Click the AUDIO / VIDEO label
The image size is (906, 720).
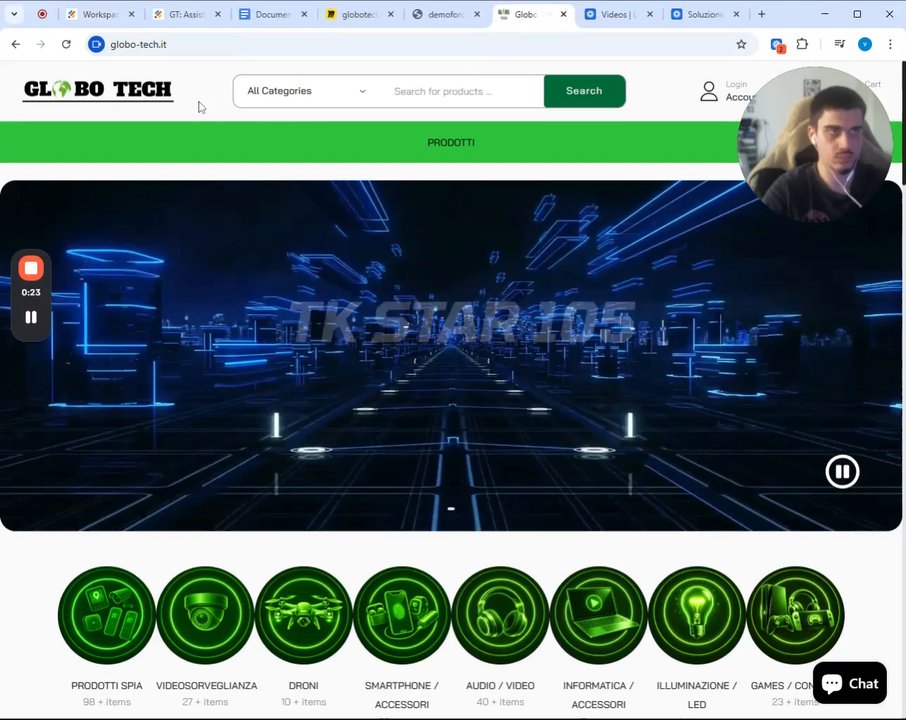pyautogui.click(x=500, y=685)
